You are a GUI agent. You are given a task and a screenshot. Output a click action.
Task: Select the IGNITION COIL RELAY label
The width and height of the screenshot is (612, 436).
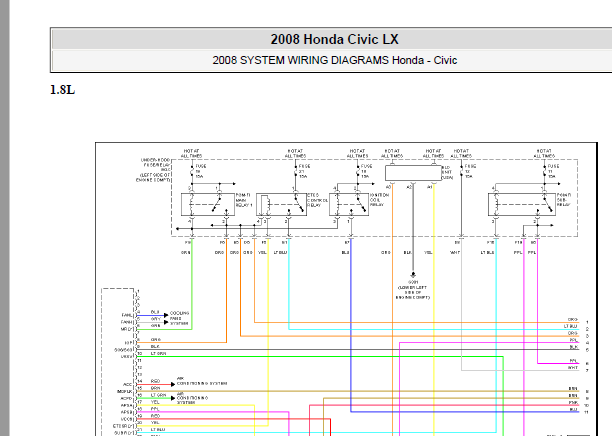tap(379, 199)
